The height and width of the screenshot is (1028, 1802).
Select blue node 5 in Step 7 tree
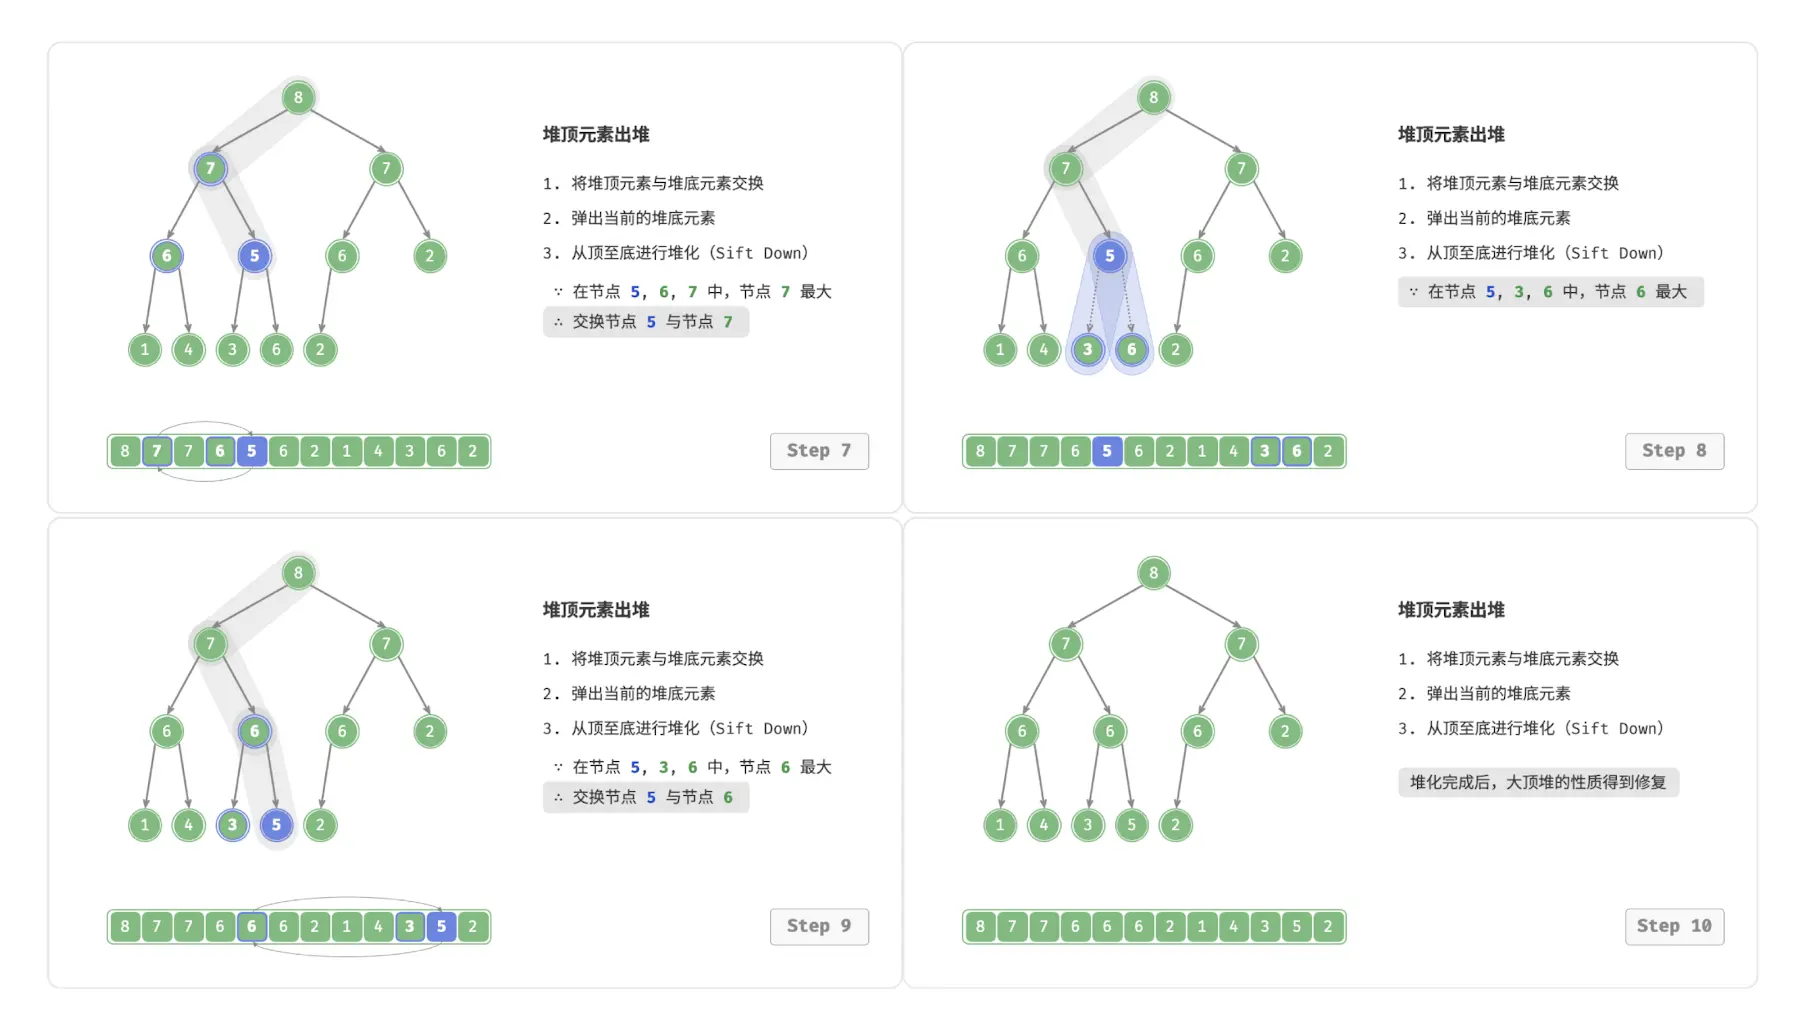pos(254,256)
